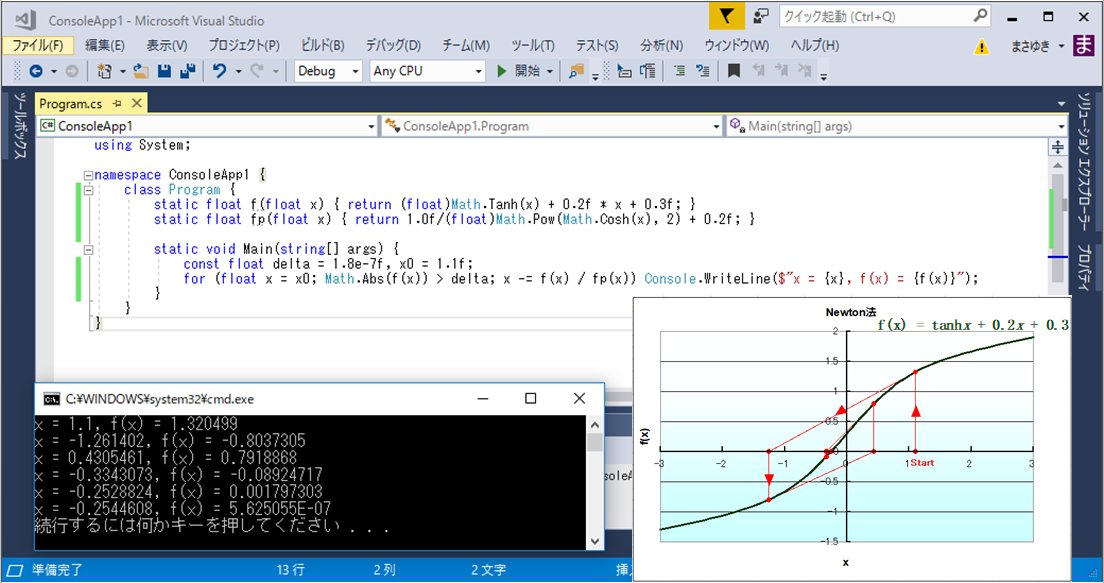Image resolution: width=1104 pixels, height=583 pixels.
Task: Click the Quick Launch search magnifier icon
Action: tap(980, 15)
